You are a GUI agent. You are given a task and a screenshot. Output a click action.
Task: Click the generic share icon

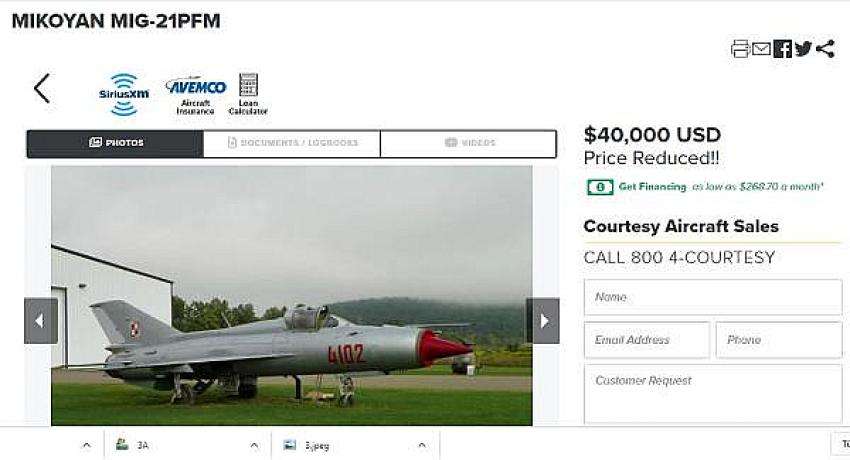point(825,49)
